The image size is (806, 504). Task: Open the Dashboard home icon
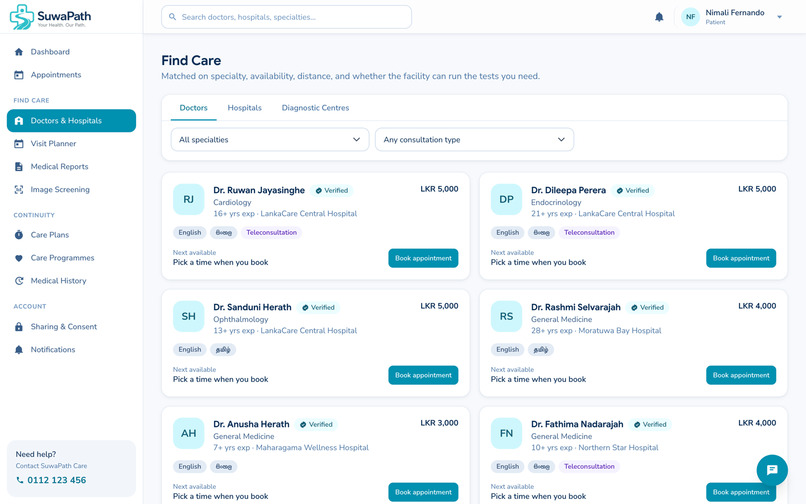[x=19, y=52]
